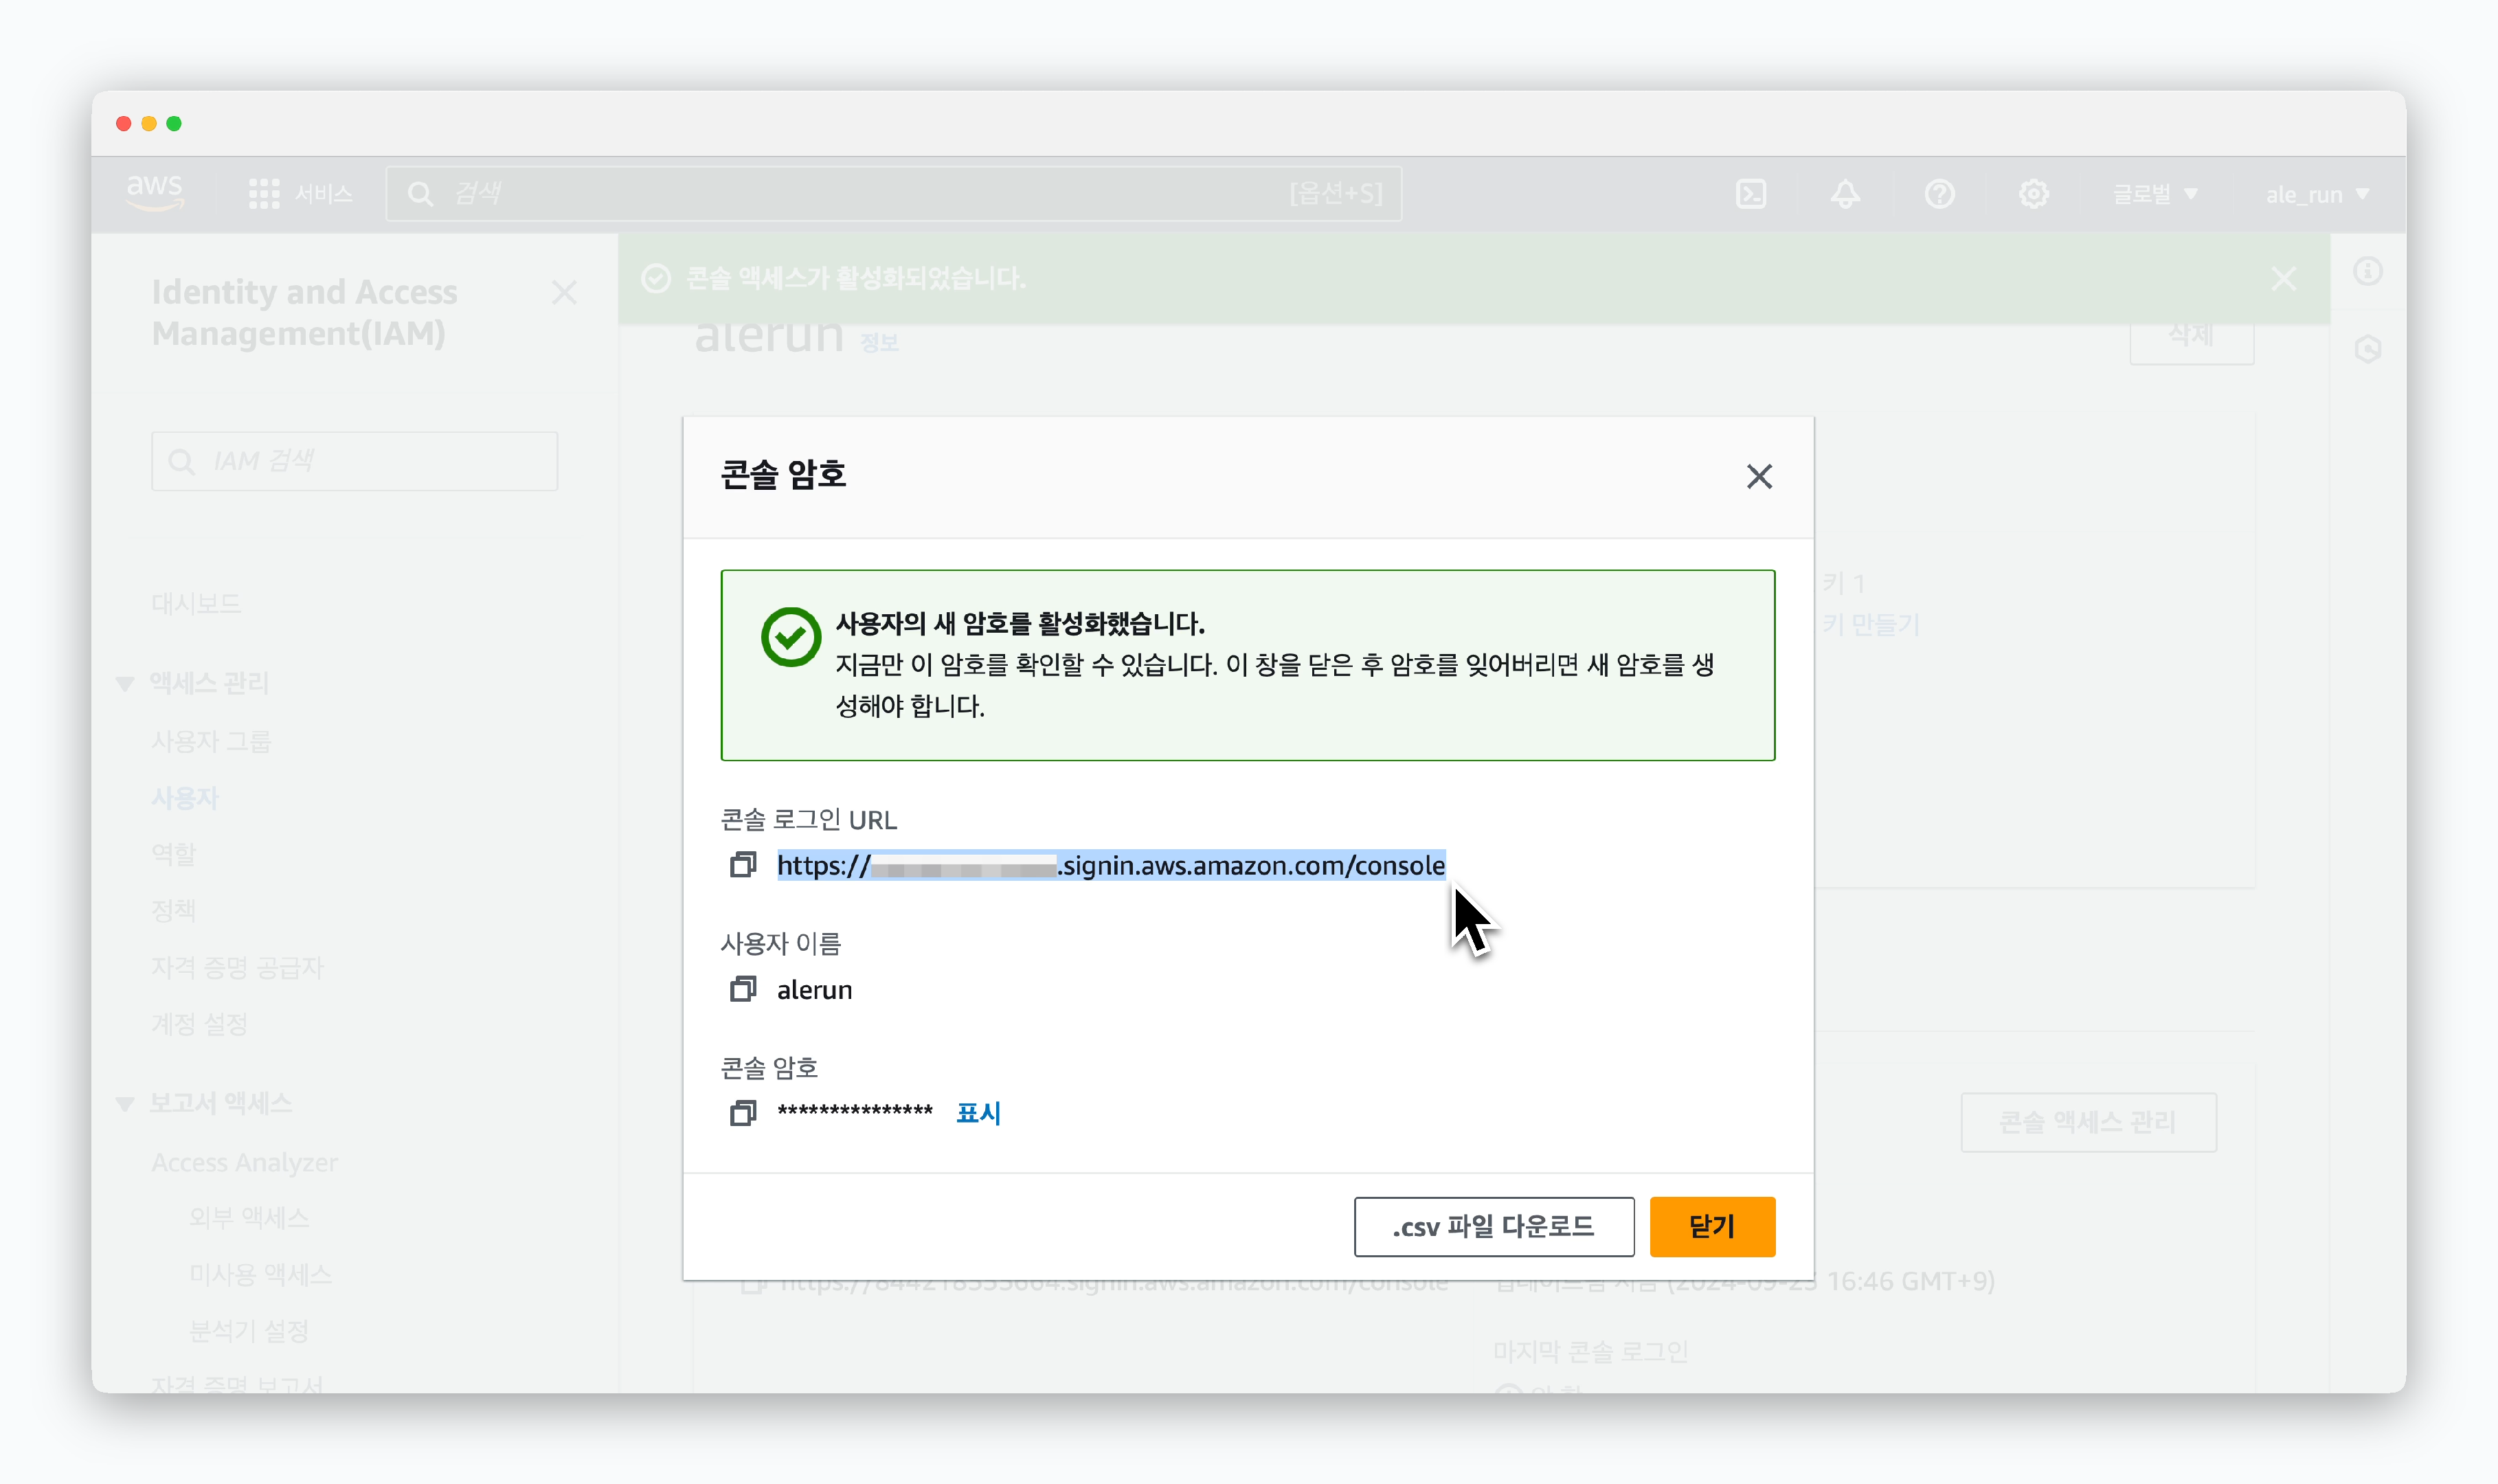Open the help question mark icon

point(1939,194)
